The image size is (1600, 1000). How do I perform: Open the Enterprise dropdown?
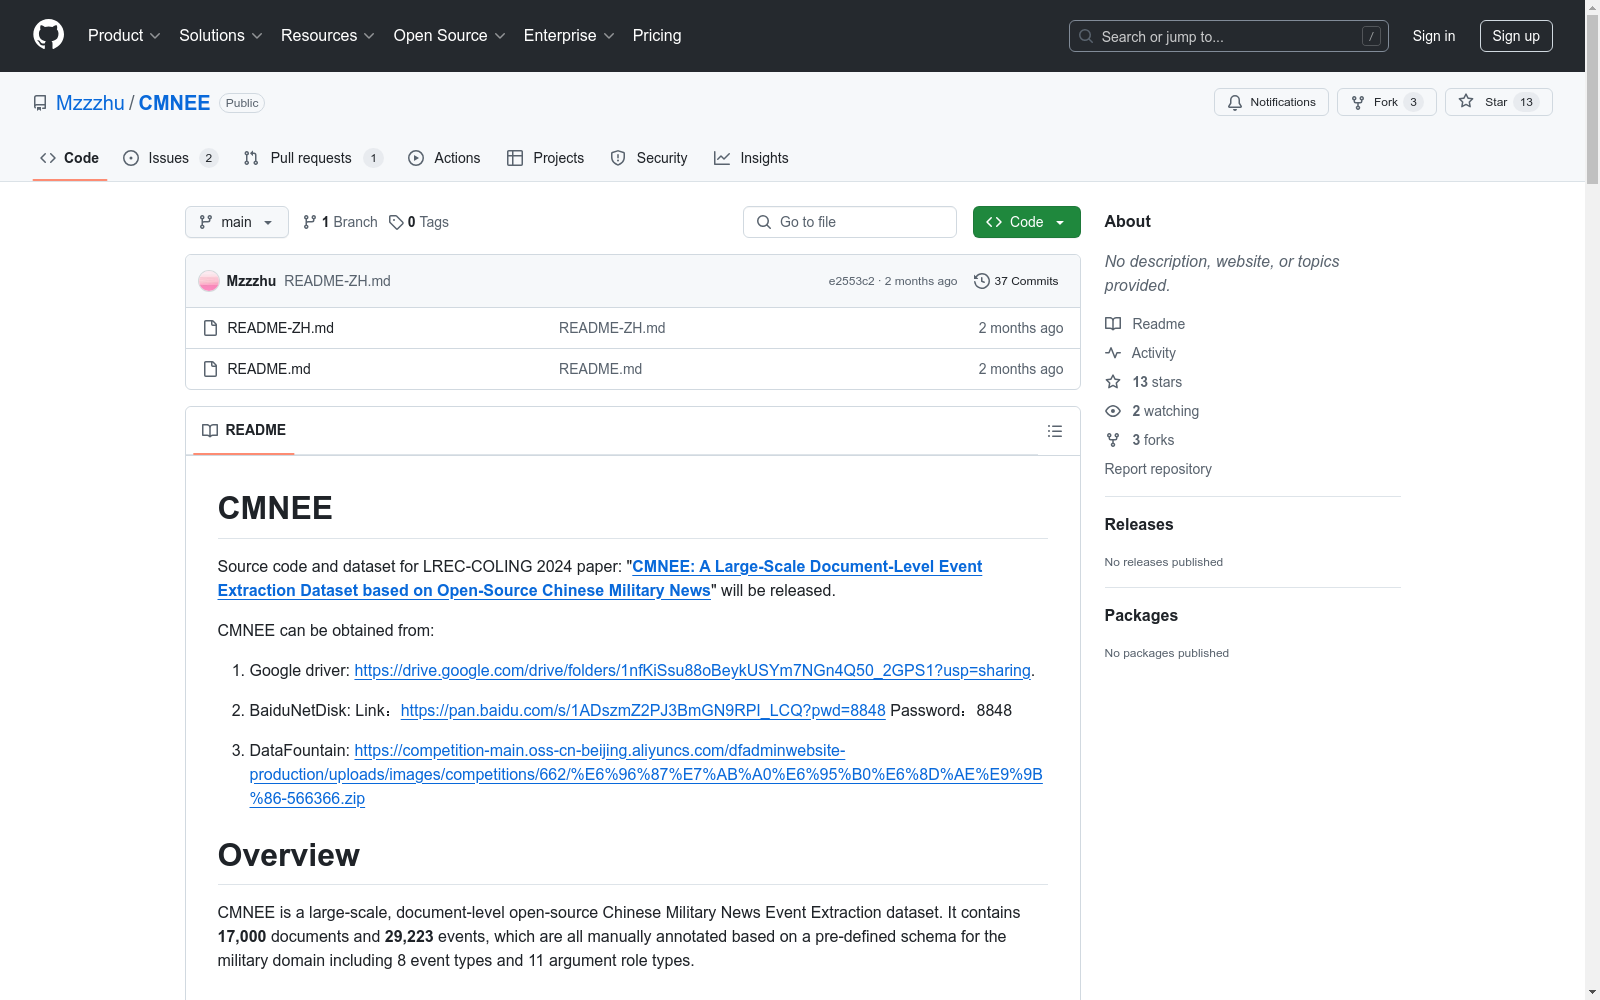(x=569, y=36)
